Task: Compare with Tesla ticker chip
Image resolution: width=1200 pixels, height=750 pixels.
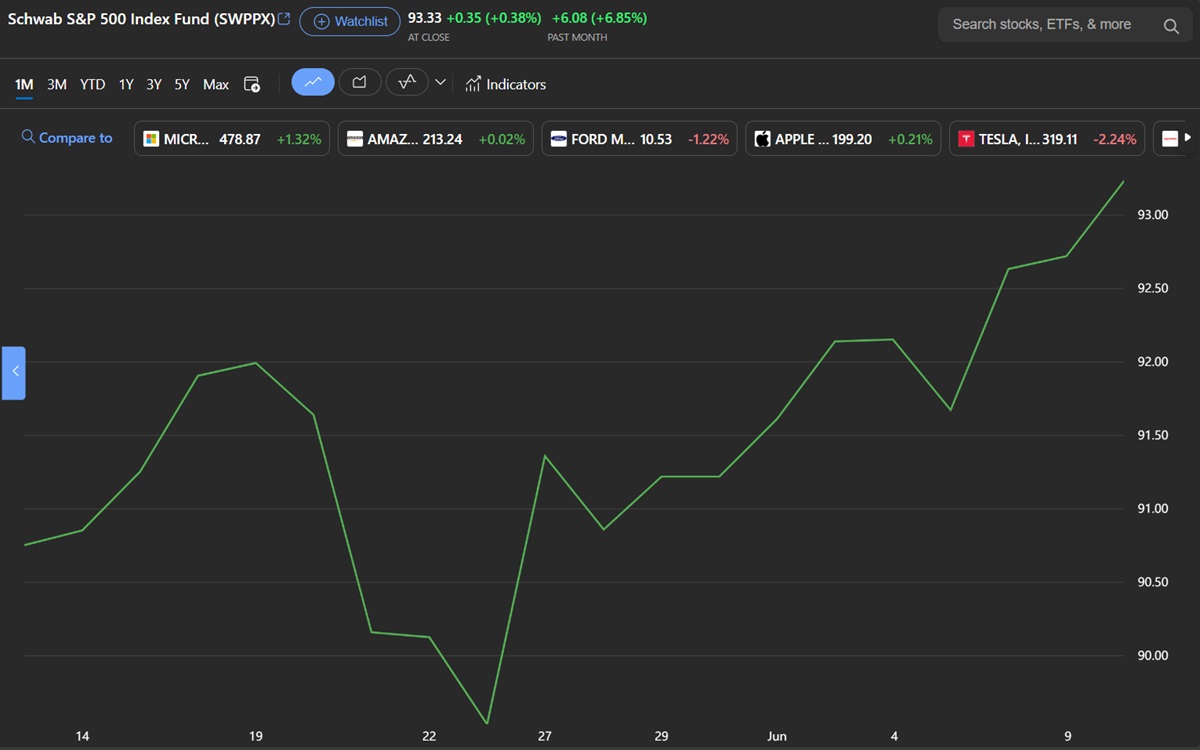Action: click(x=1047, y=139)
